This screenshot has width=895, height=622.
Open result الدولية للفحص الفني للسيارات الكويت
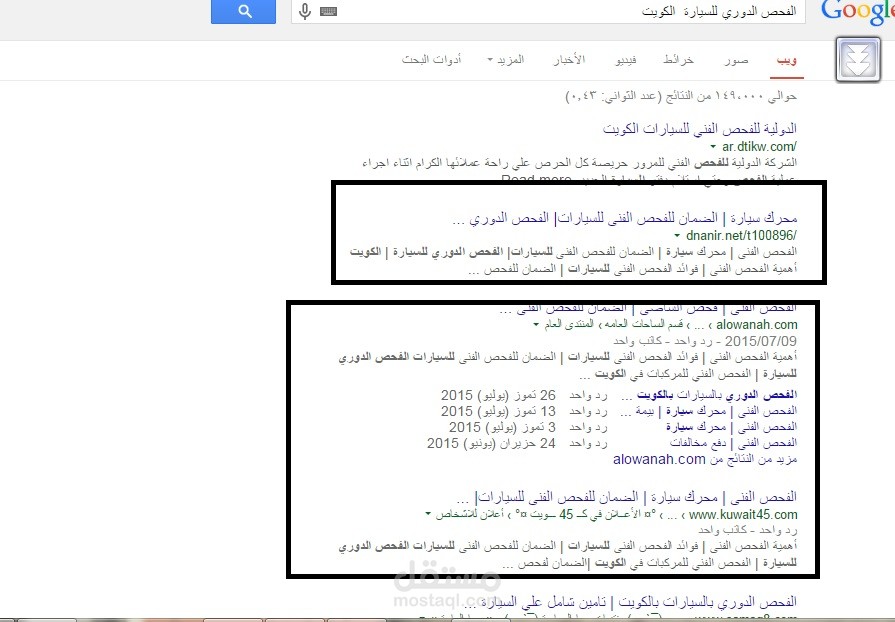699,128
